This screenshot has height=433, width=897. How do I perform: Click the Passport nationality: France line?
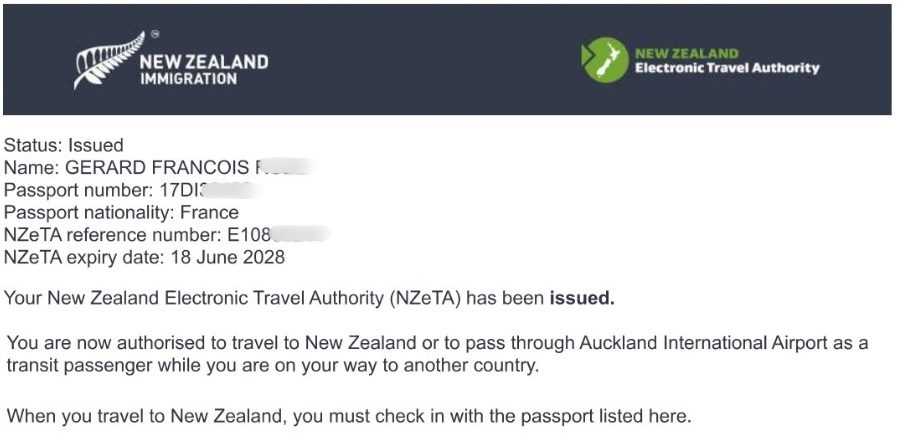121,213
